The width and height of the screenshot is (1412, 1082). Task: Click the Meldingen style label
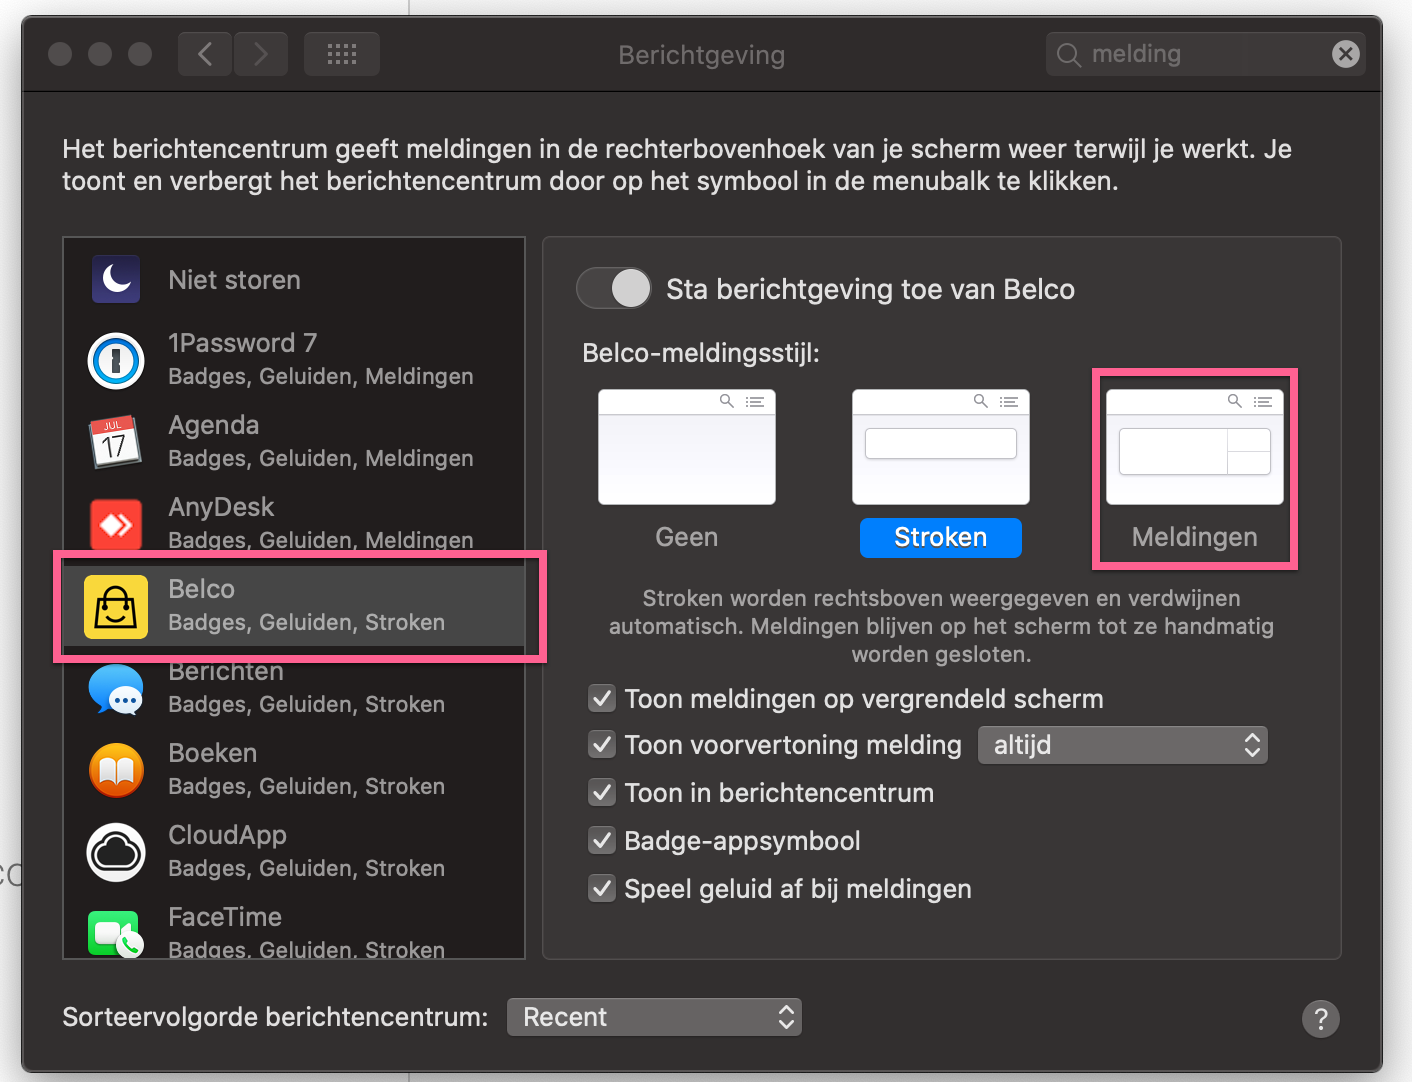(1195, 537)
